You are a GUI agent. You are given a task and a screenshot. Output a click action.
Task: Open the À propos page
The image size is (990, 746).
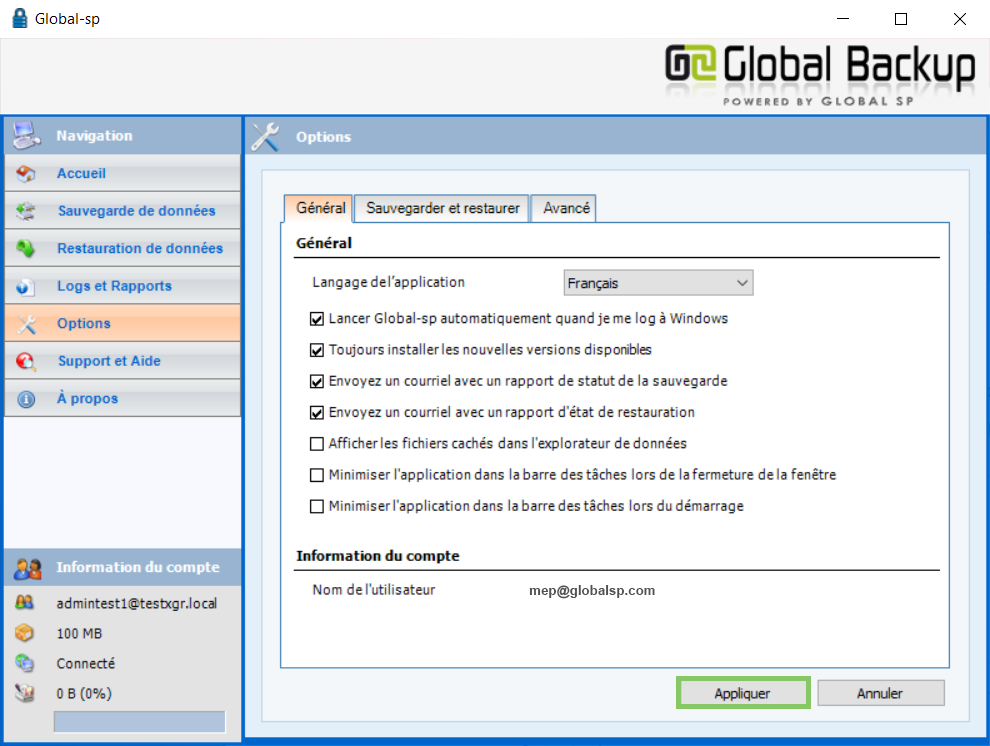[122, 399]
